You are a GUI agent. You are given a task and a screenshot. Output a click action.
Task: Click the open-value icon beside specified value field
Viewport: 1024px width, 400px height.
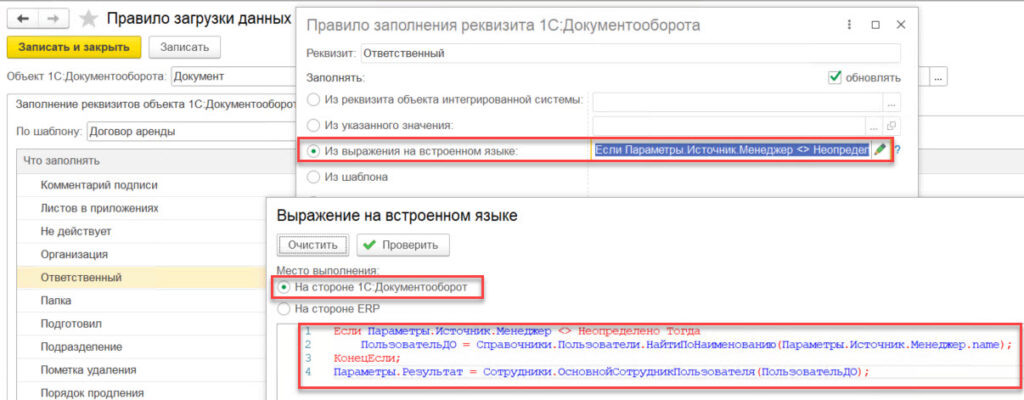click(x=891, y=125)
